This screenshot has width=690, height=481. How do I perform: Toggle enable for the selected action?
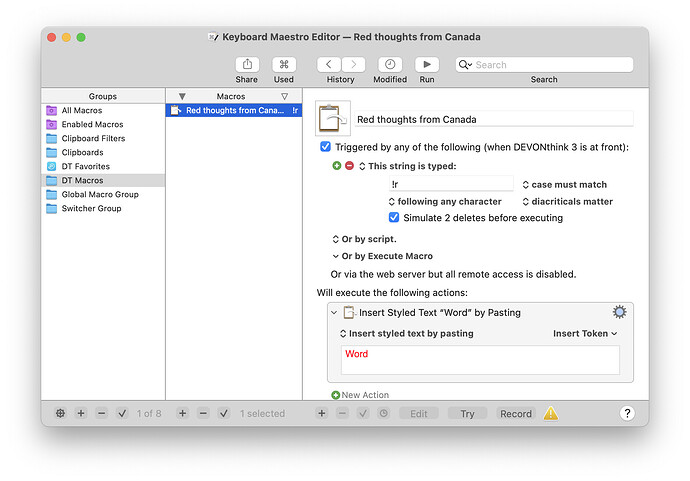363,413
